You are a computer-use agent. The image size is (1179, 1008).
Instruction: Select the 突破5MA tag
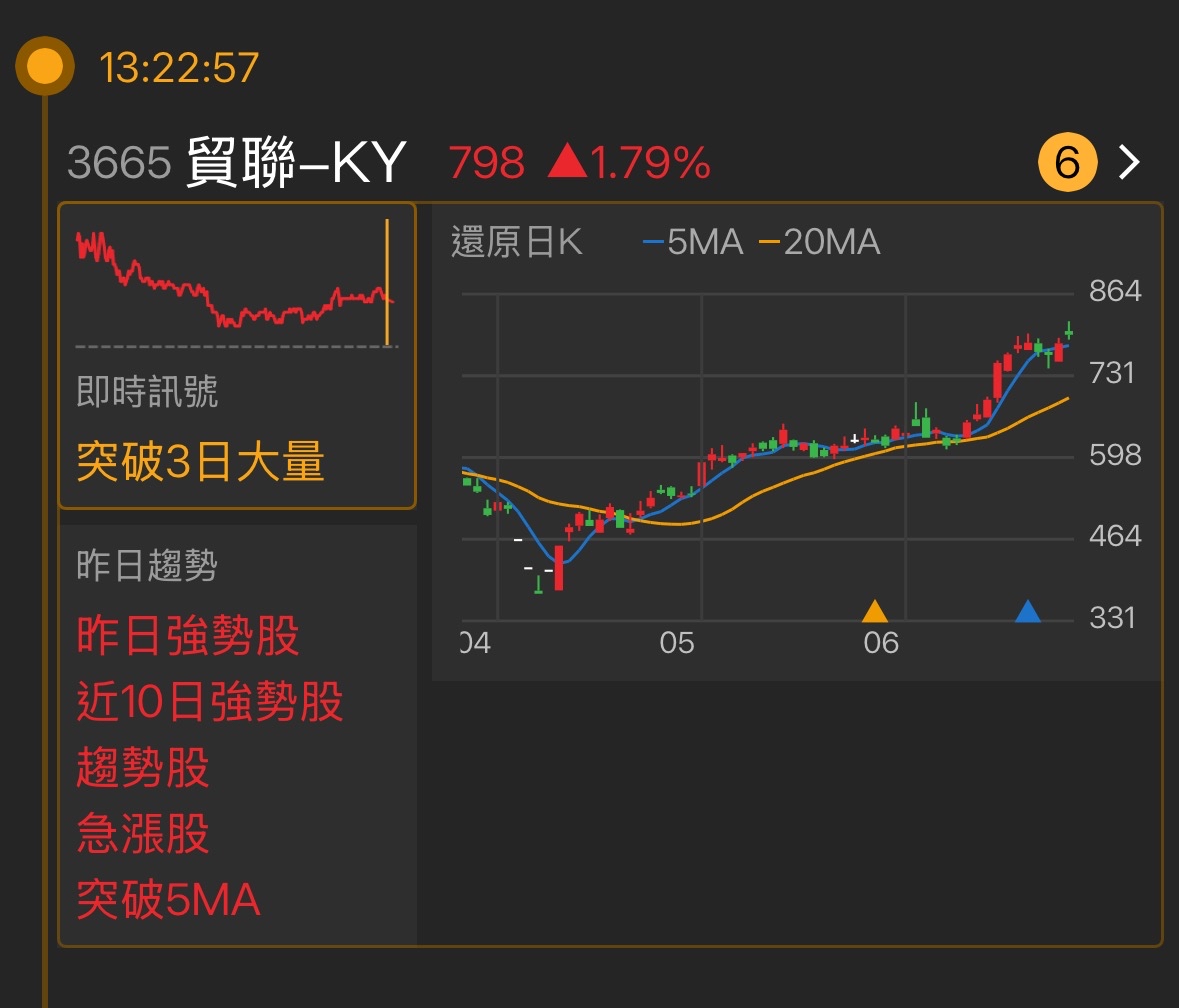click(x=168, y=899)
